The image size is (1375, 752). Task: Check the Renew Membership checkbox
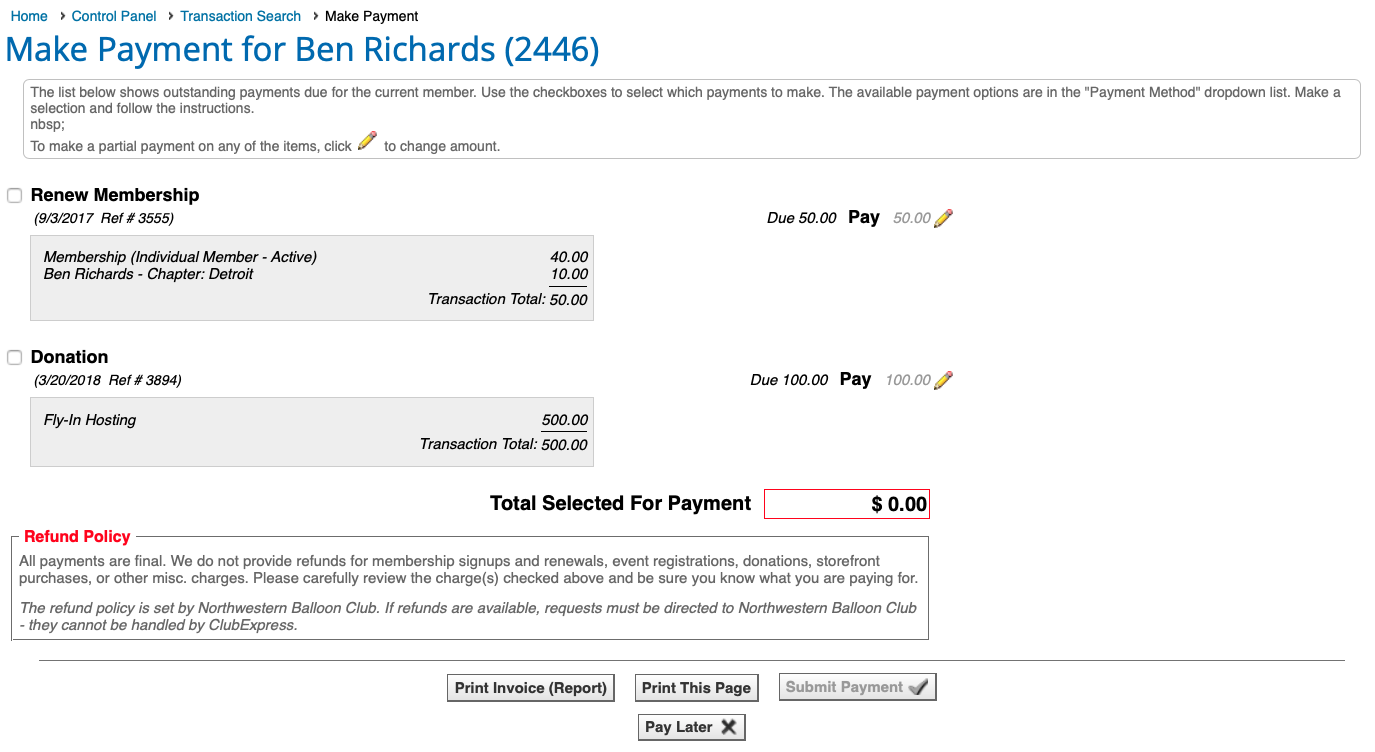pyautogui.click(x=14, y=195)
